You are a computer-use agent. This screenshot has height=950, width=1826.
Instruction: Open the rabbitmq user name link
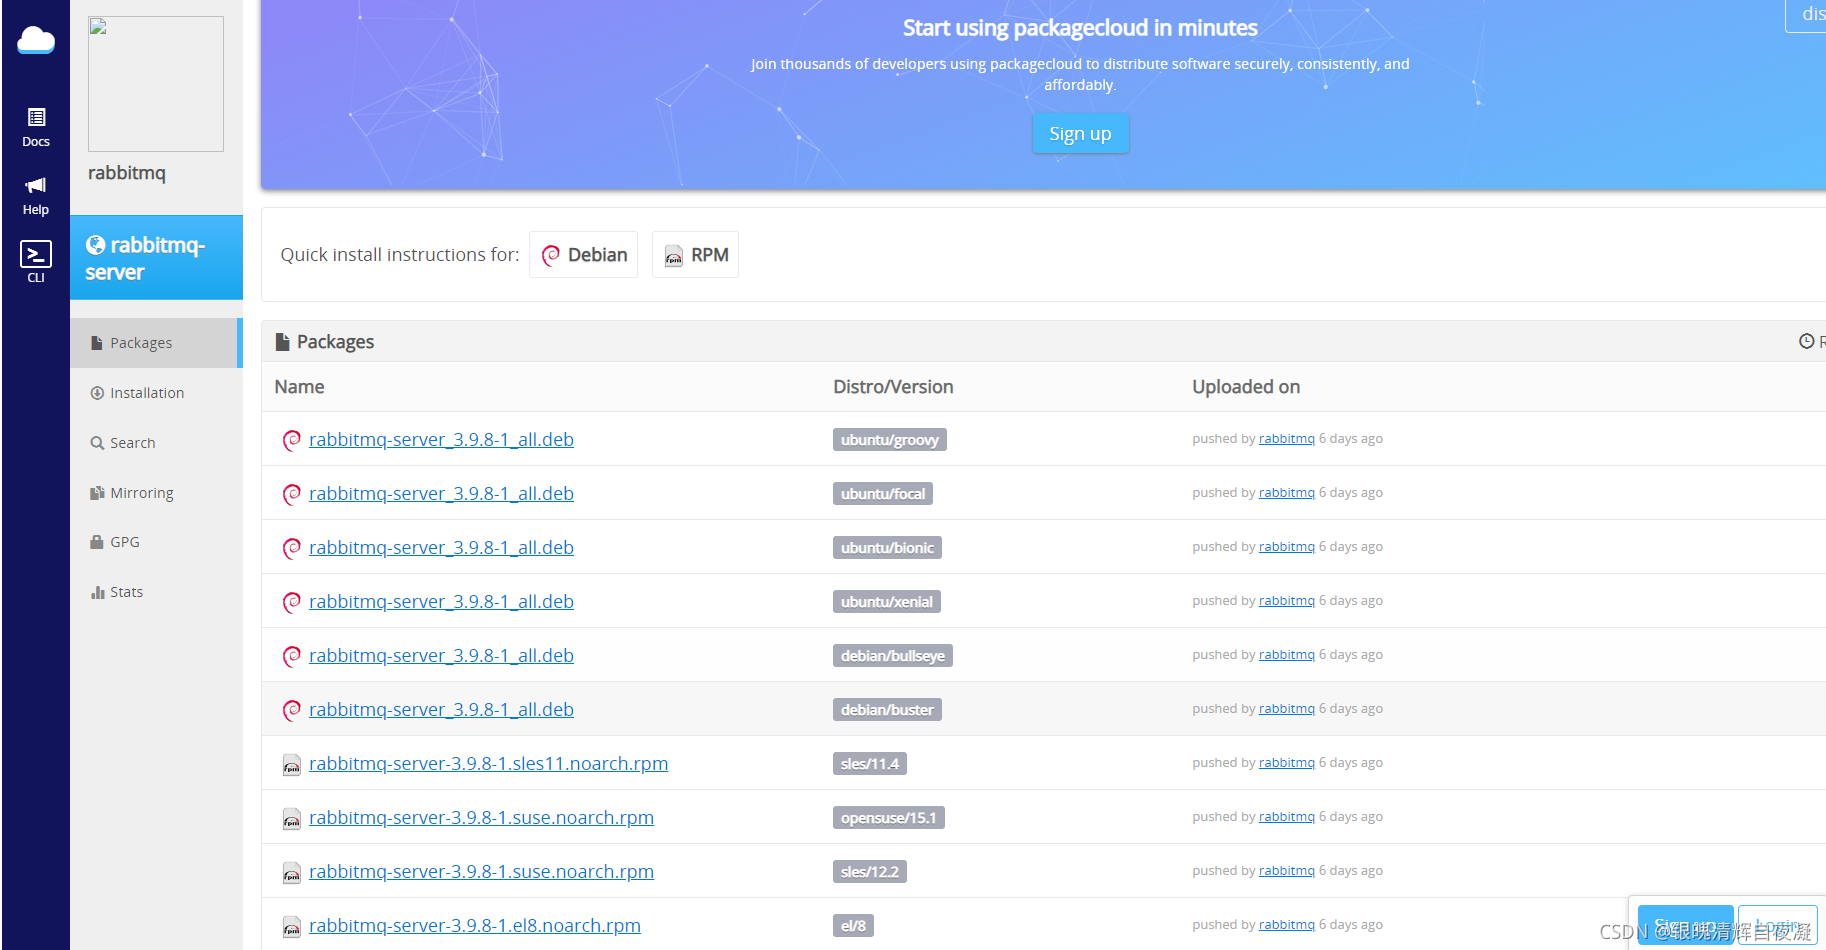pos(127,173)
